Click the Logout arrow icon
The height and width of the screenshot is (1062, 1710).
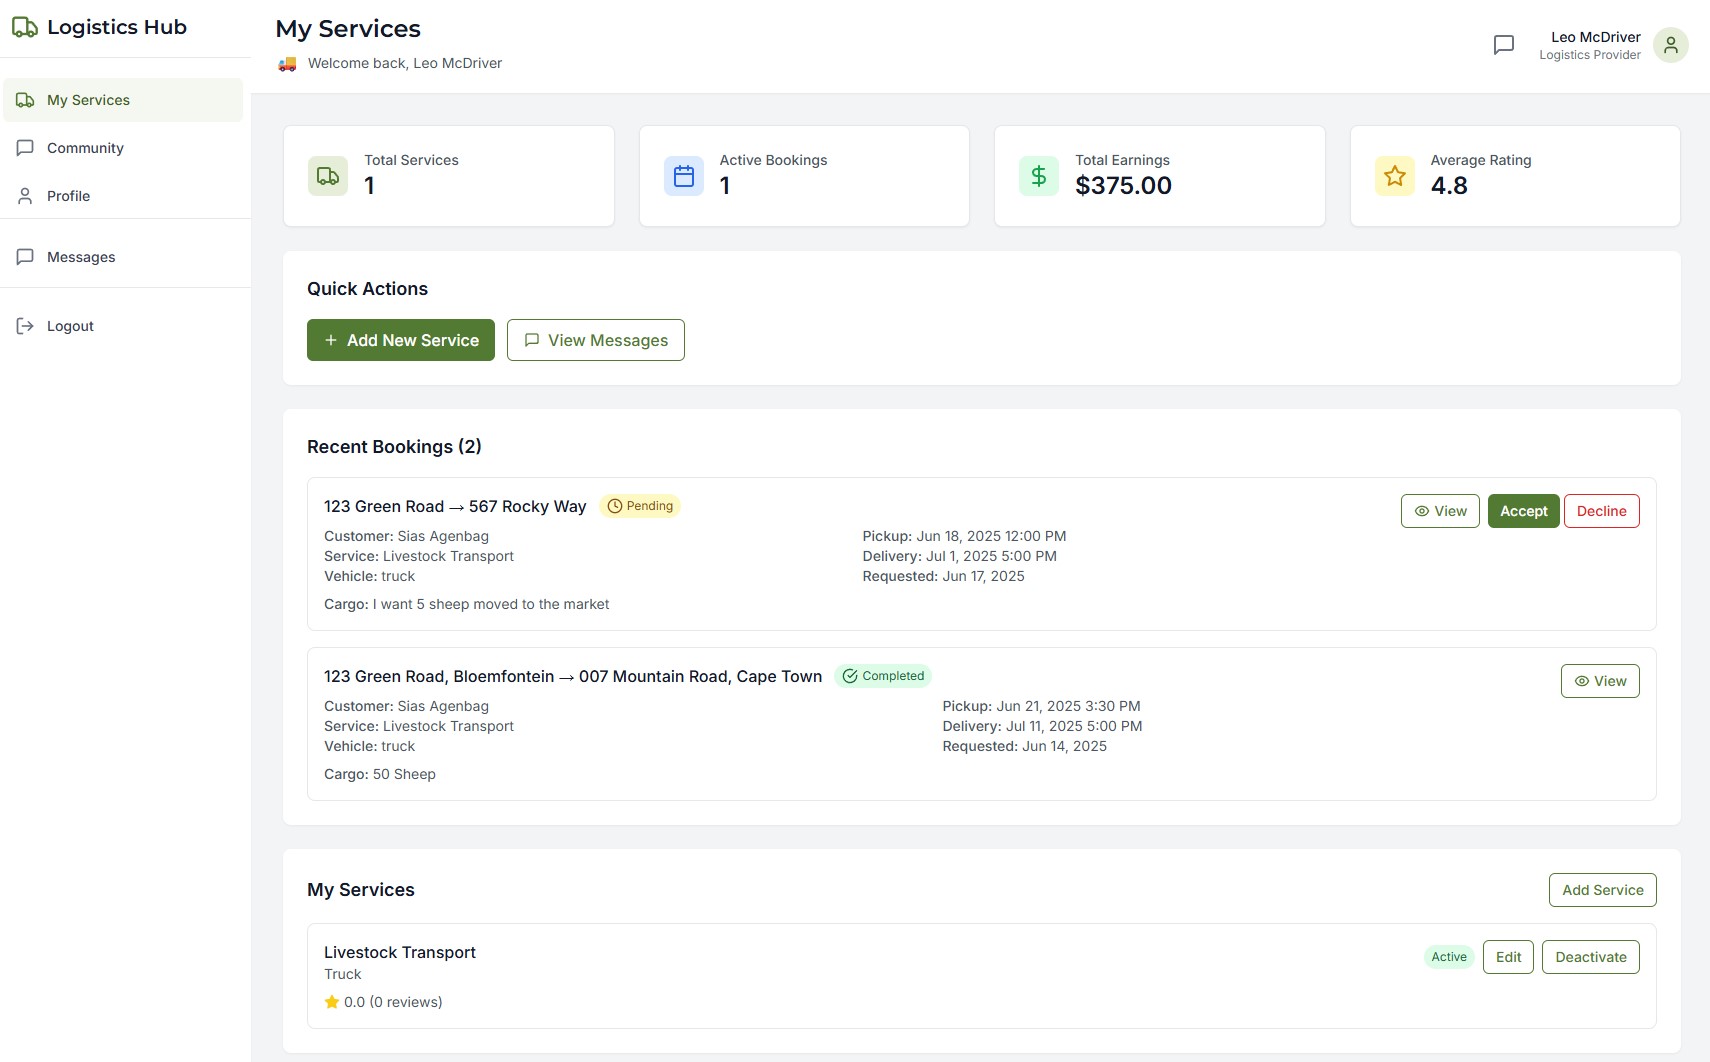[25, 325]
